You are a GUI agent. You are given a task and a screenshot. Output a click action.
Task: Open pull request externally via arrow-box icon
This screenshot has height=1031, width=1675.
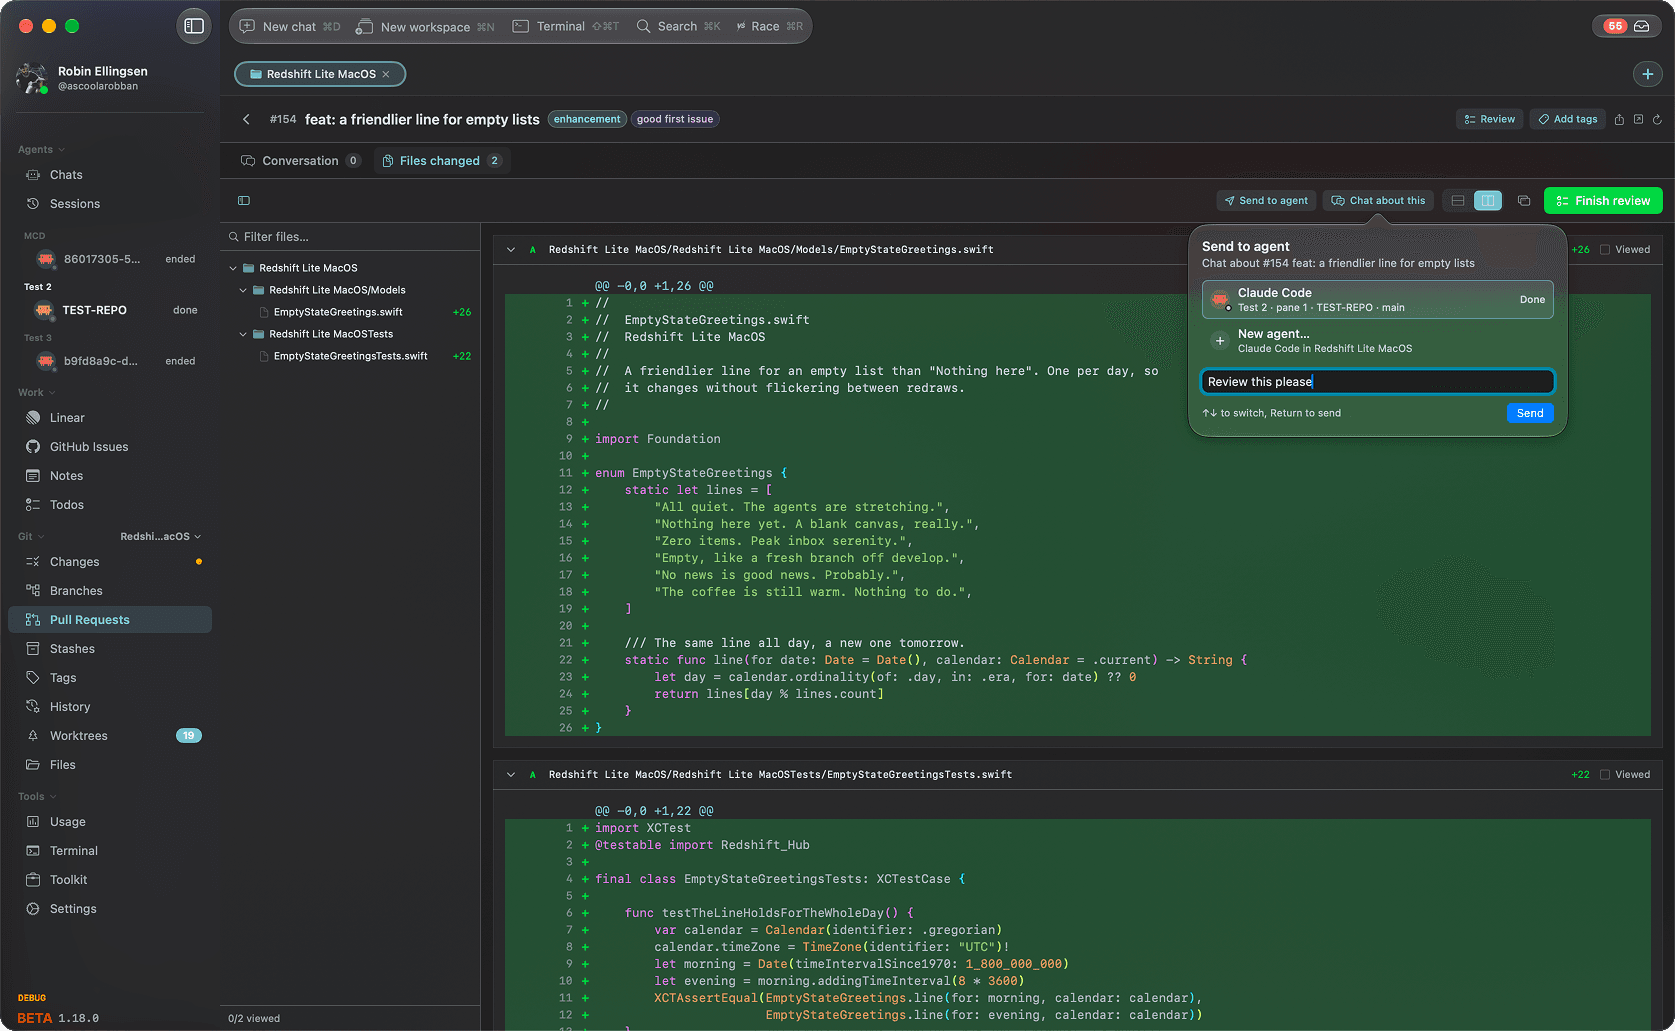(1638, 119)
